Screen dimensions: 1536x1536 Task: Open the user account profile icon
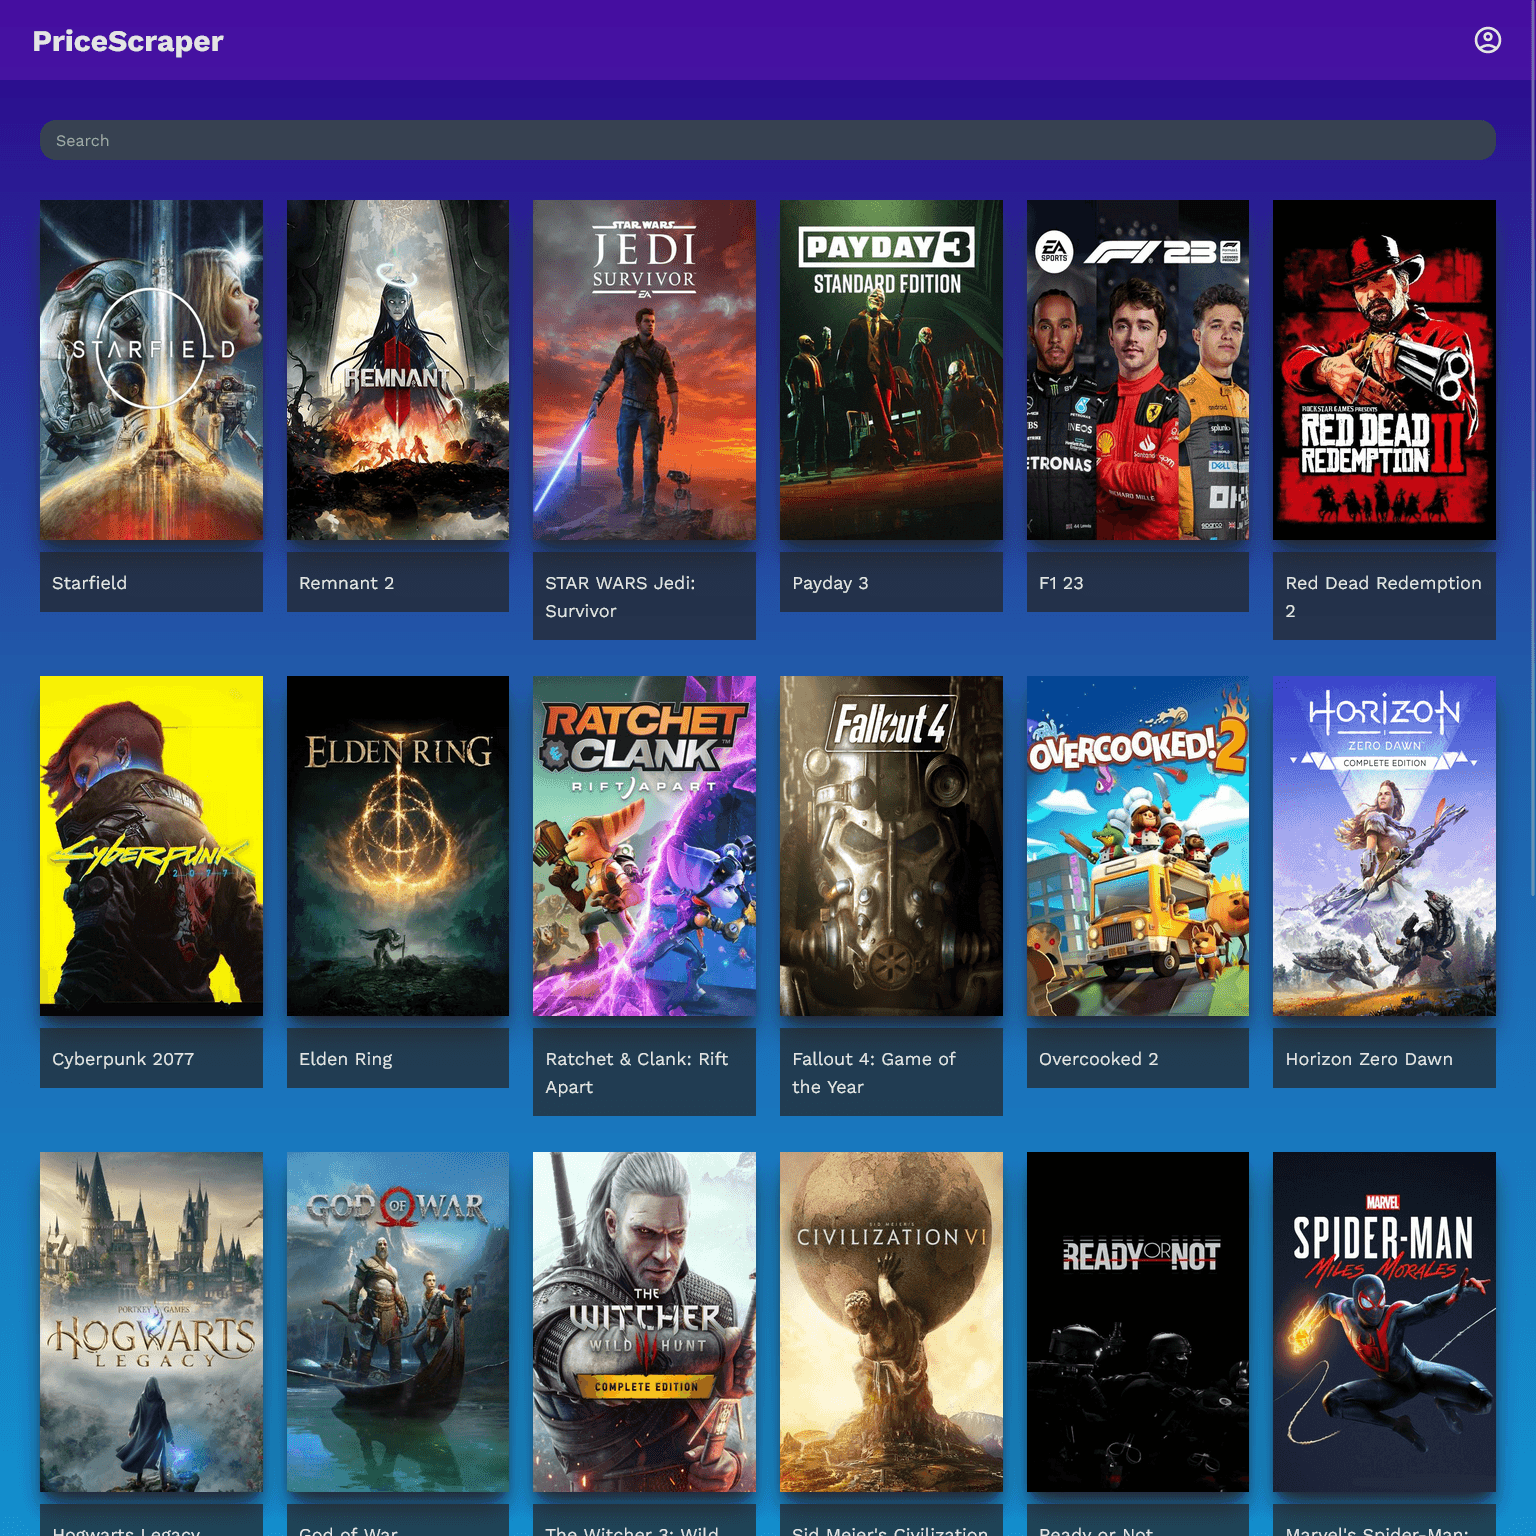1488,40
